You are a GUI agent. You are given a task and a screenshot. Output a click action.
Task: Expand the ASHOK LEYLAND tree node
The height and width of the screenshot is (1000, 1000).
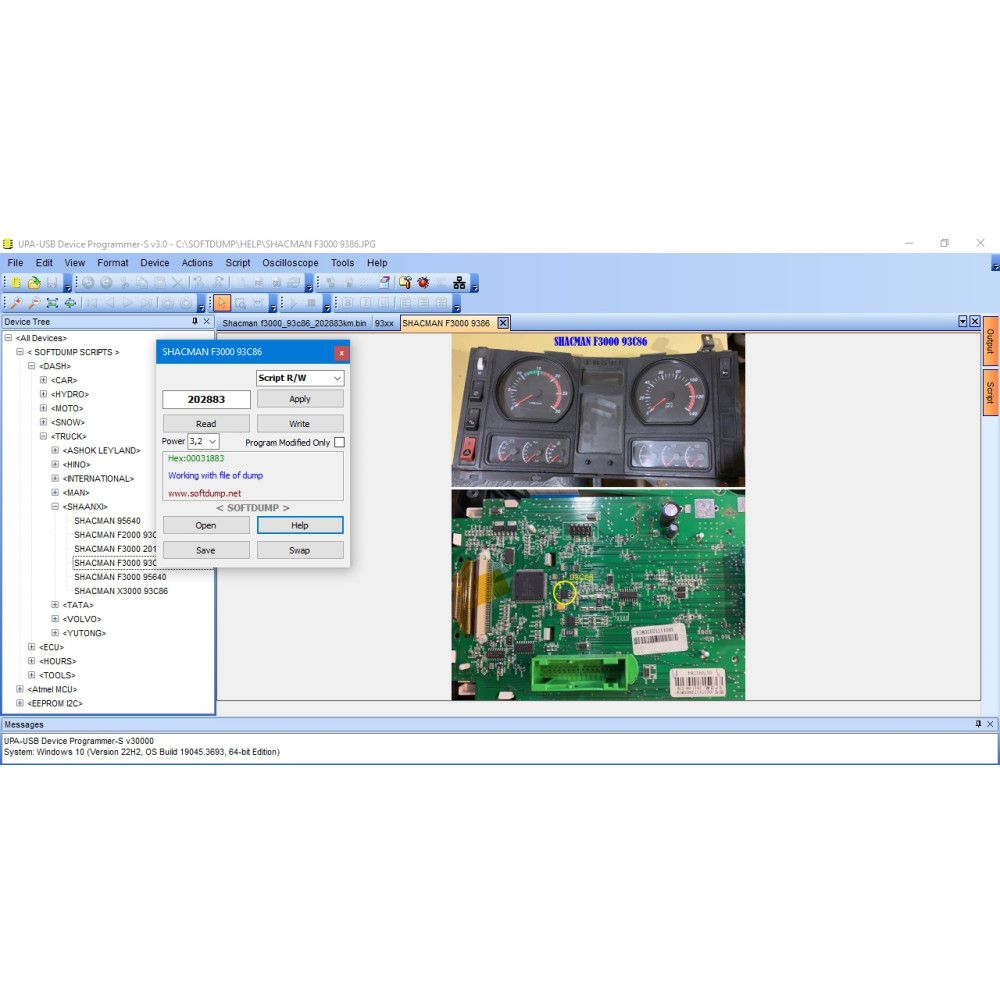coord(55,450)
